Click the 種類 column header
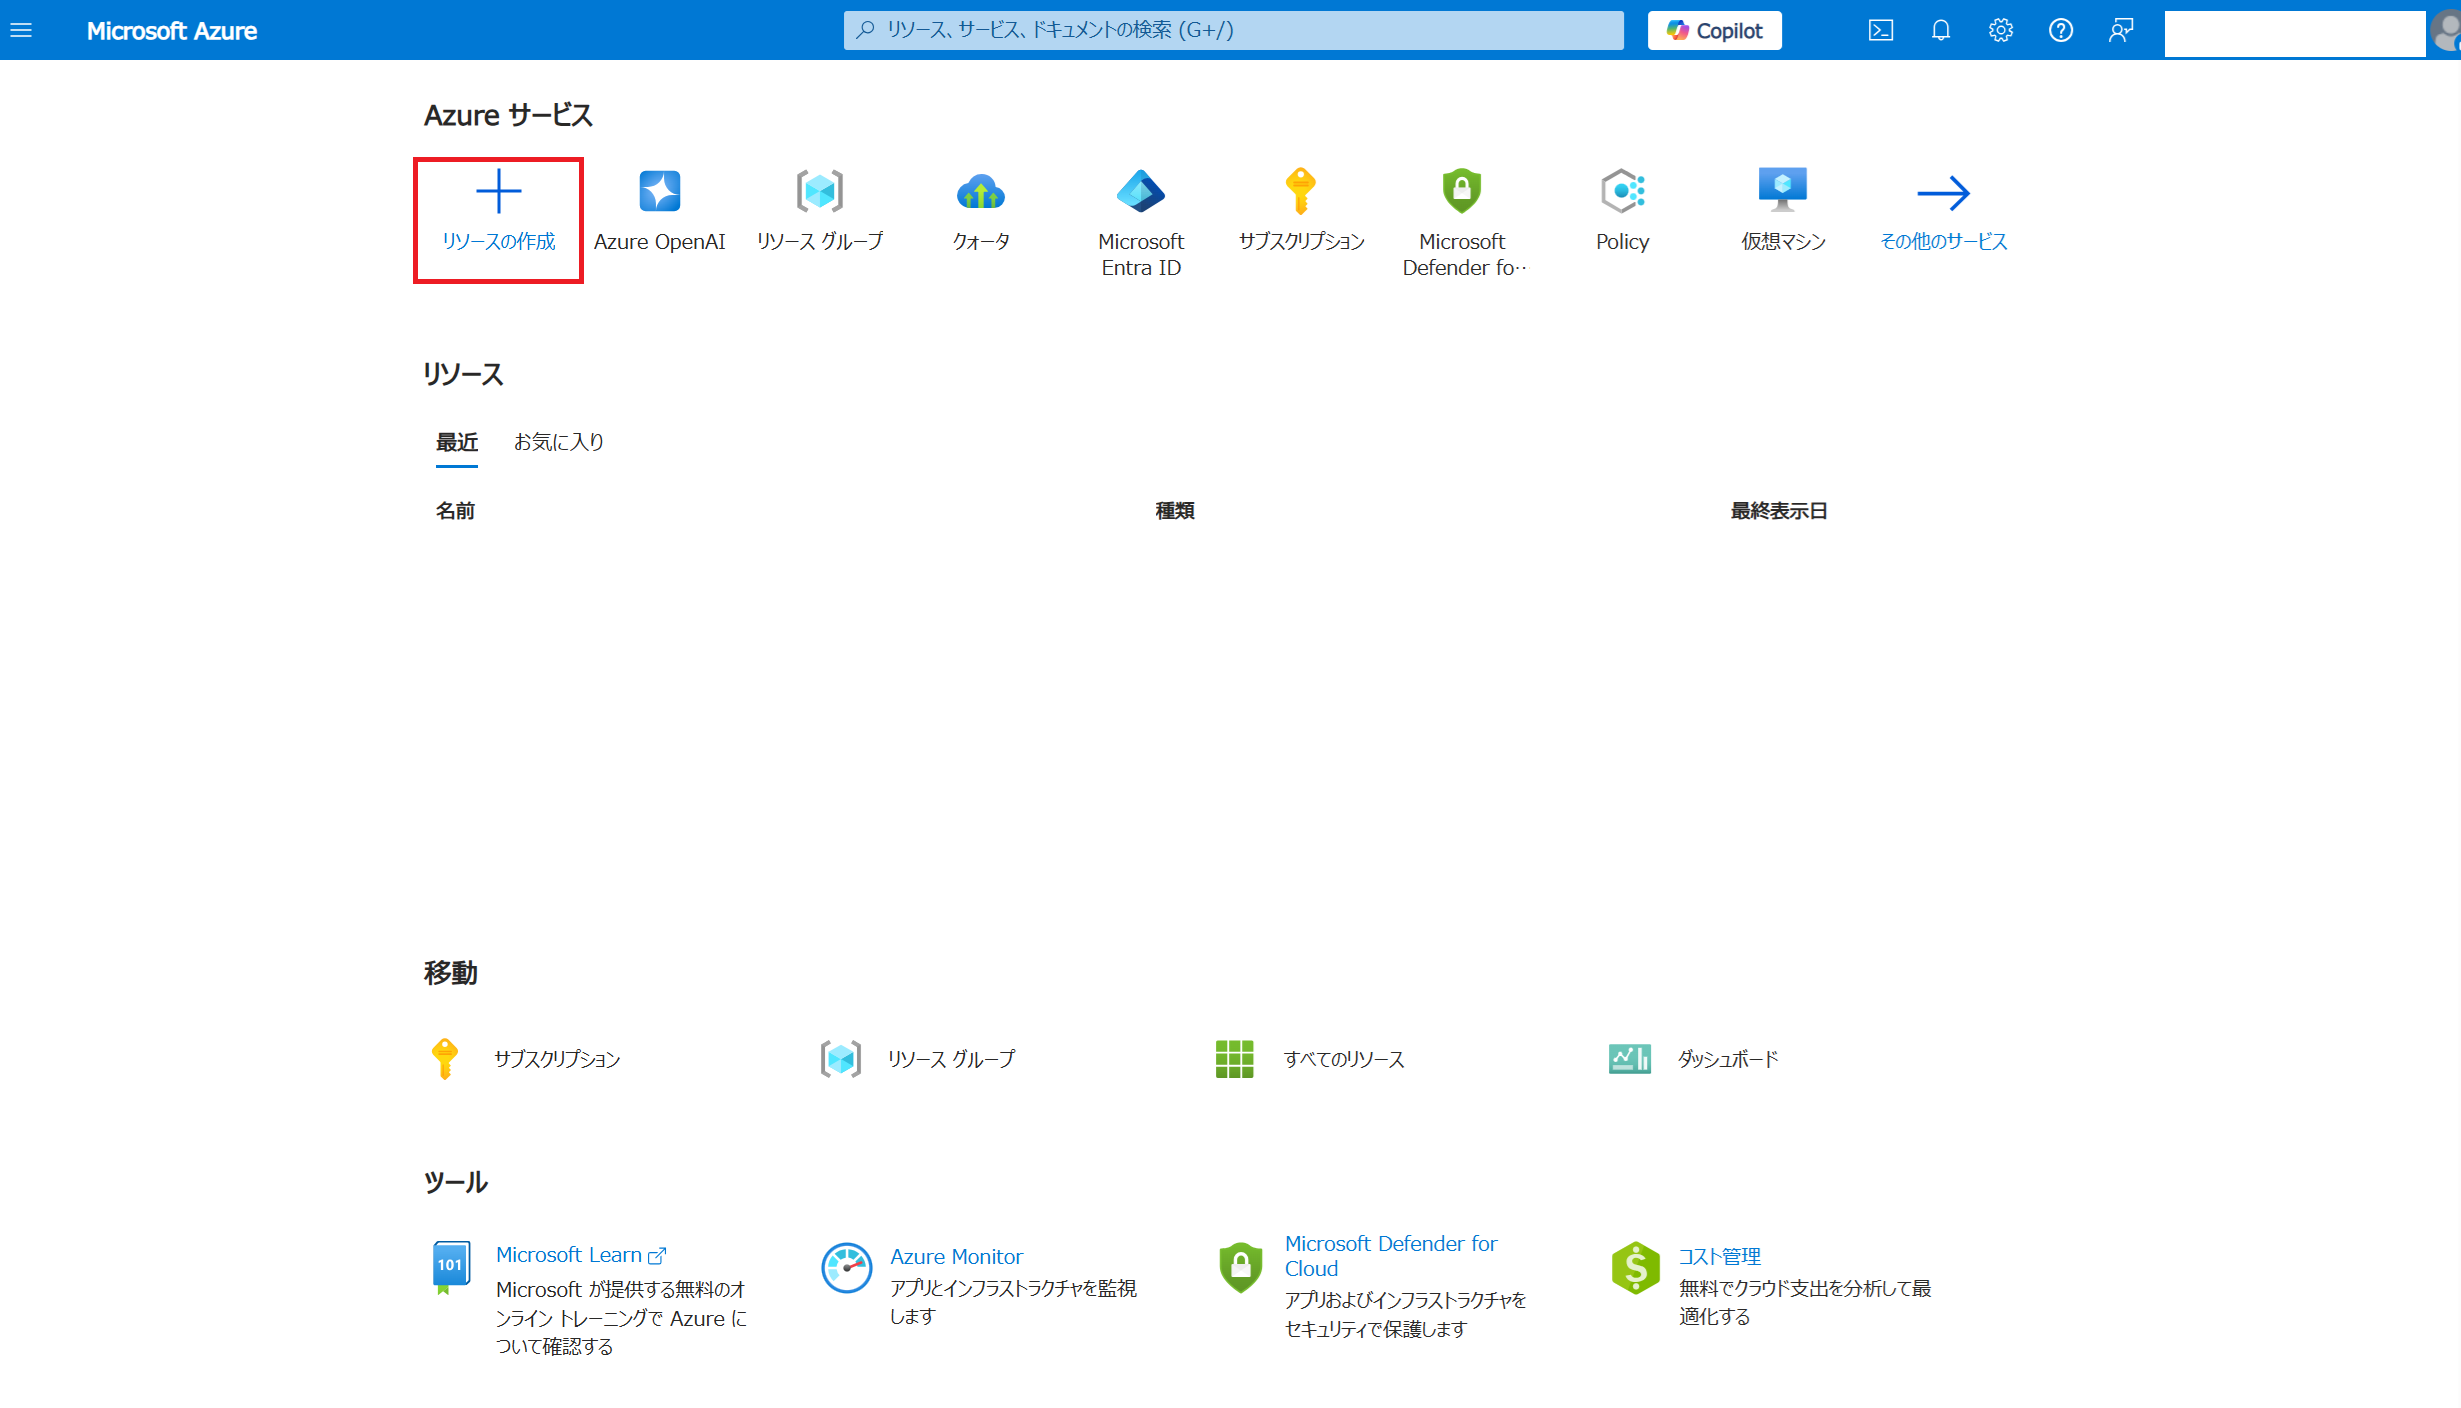This screenshot has width=2461, height=1408. [x=1175, y=511]
